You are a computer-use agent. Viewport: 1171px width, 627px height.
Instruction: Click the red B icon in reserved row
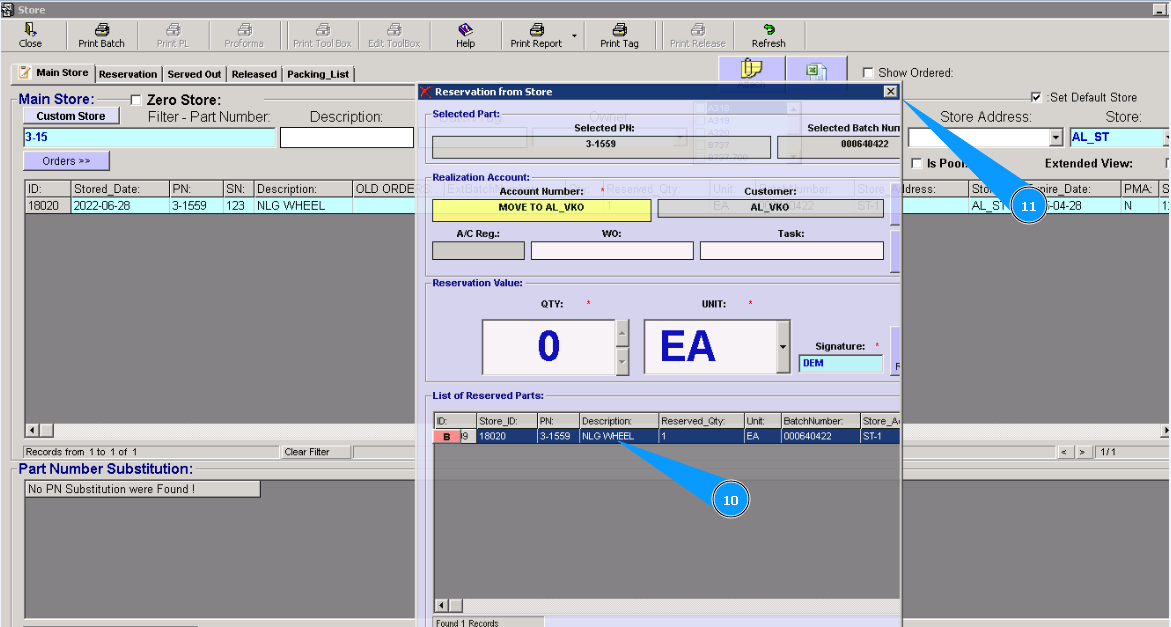pos(446,436)
